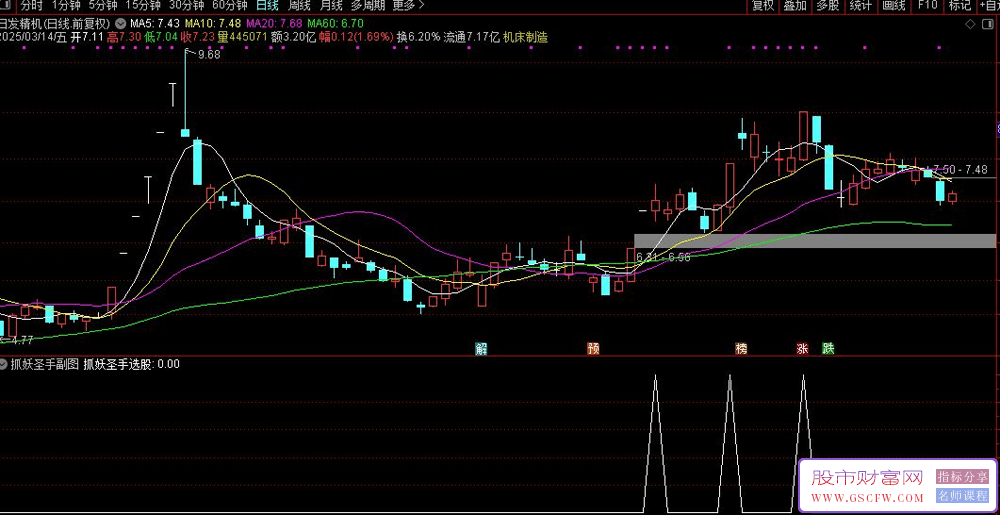Click the 画线 drawing button
This screenshot has width=1000, height=515.
point(893,6)
